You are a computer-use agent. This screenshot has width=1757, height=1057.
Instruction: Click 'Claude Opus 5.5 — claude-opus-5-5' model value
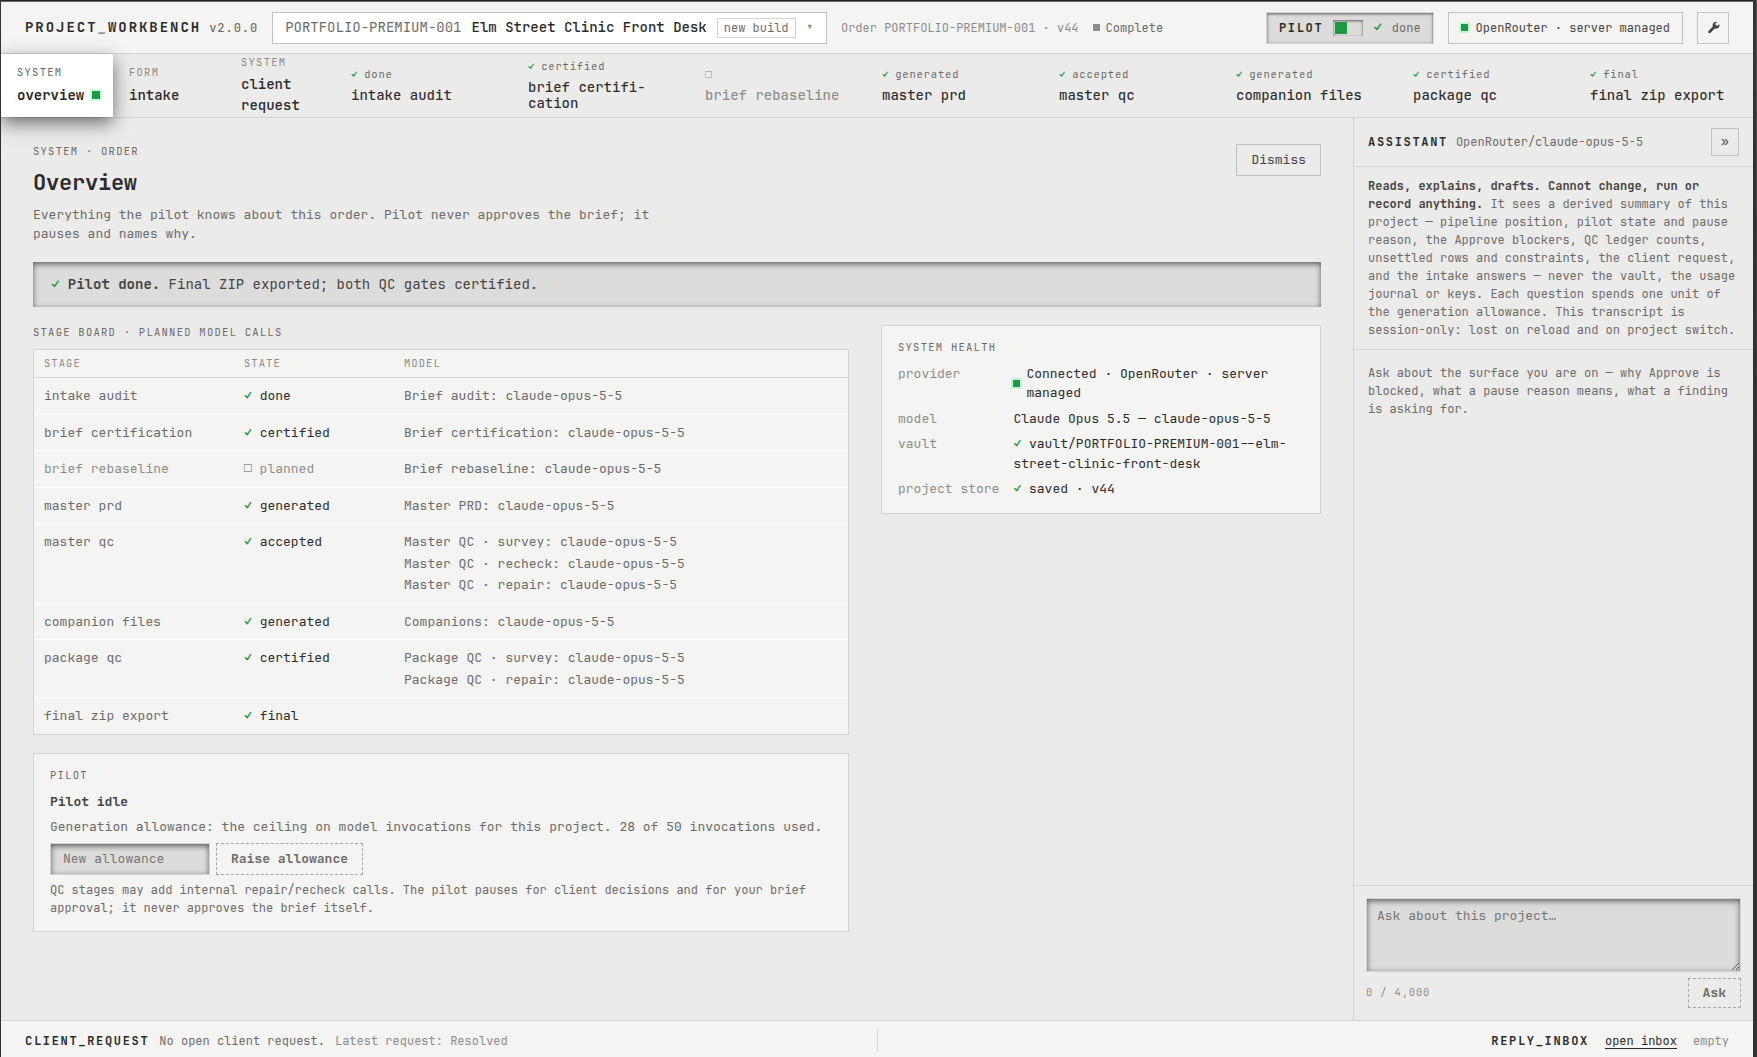1142,419
